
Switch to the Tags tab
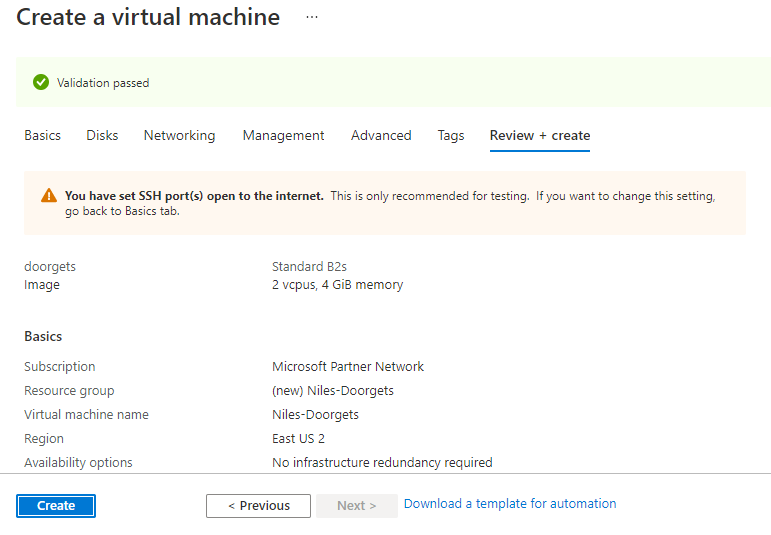(x=451, y=135)
